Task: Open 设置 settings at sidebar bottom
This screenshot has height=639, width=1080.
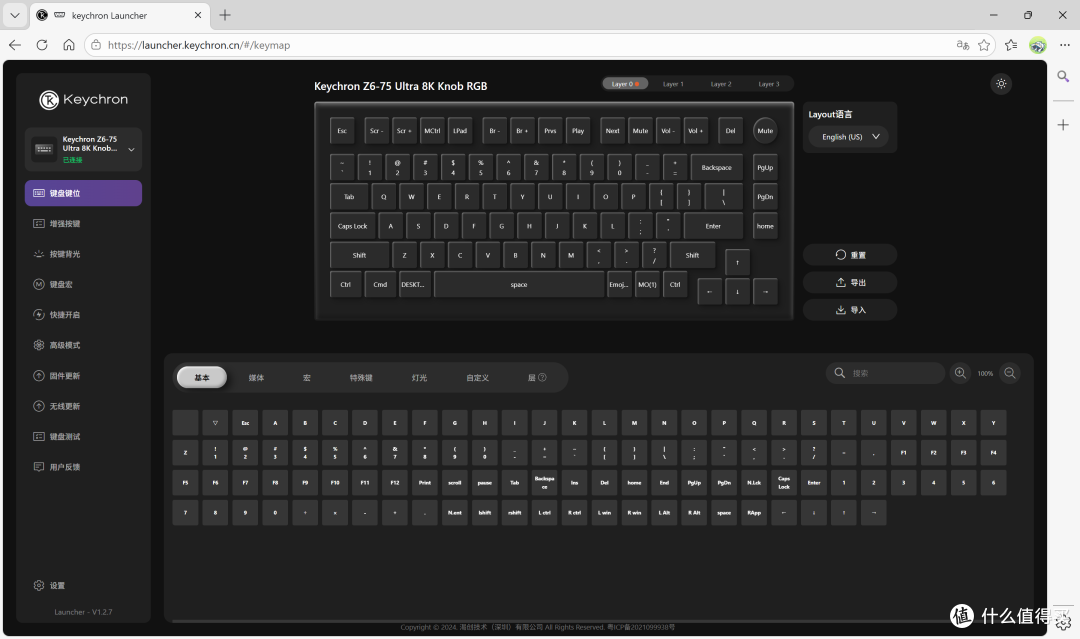Action: [50, 585]
